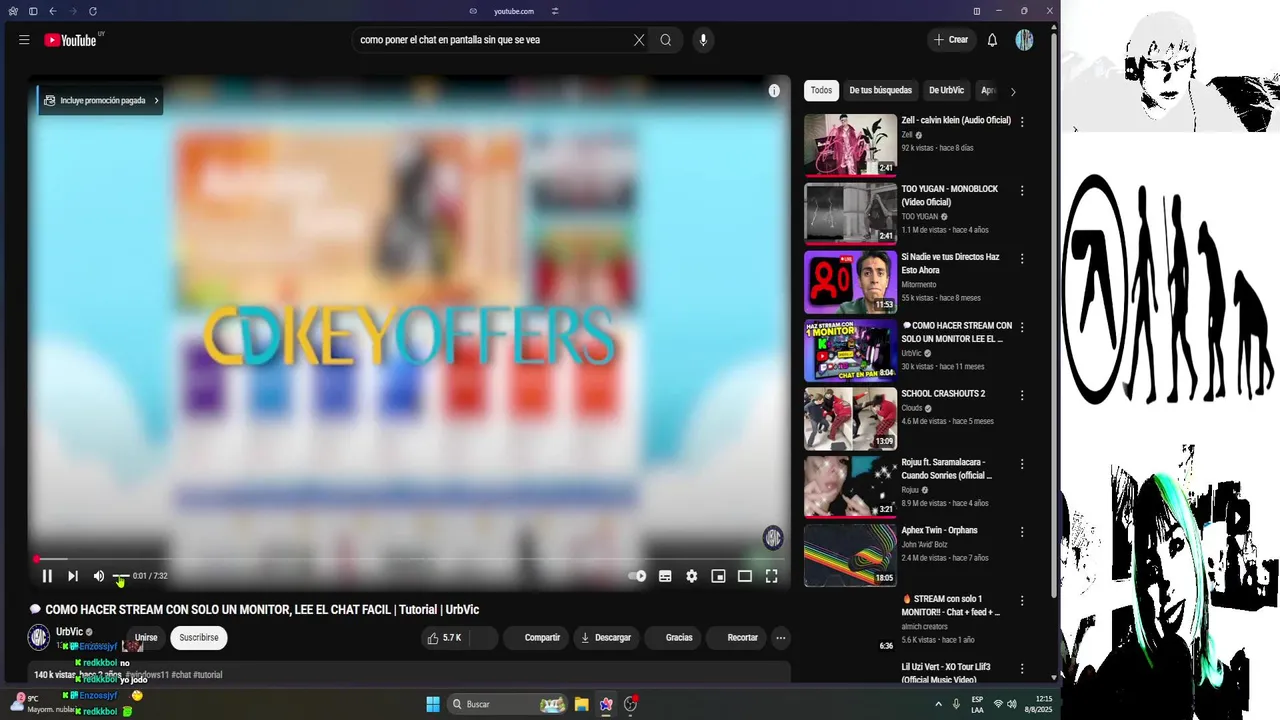Click the Crear button

(951, 40)
